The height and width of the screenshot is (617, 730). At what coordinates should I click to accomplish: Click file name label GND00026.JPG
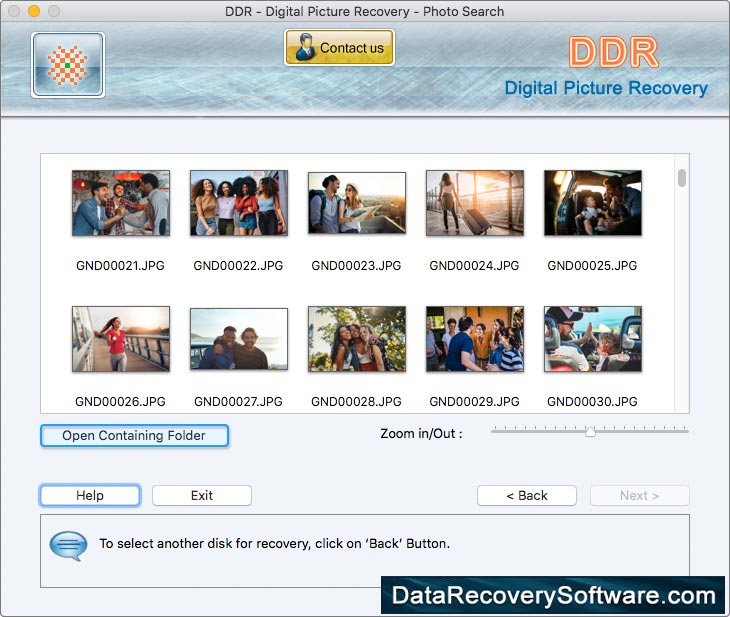coord(121,401)
